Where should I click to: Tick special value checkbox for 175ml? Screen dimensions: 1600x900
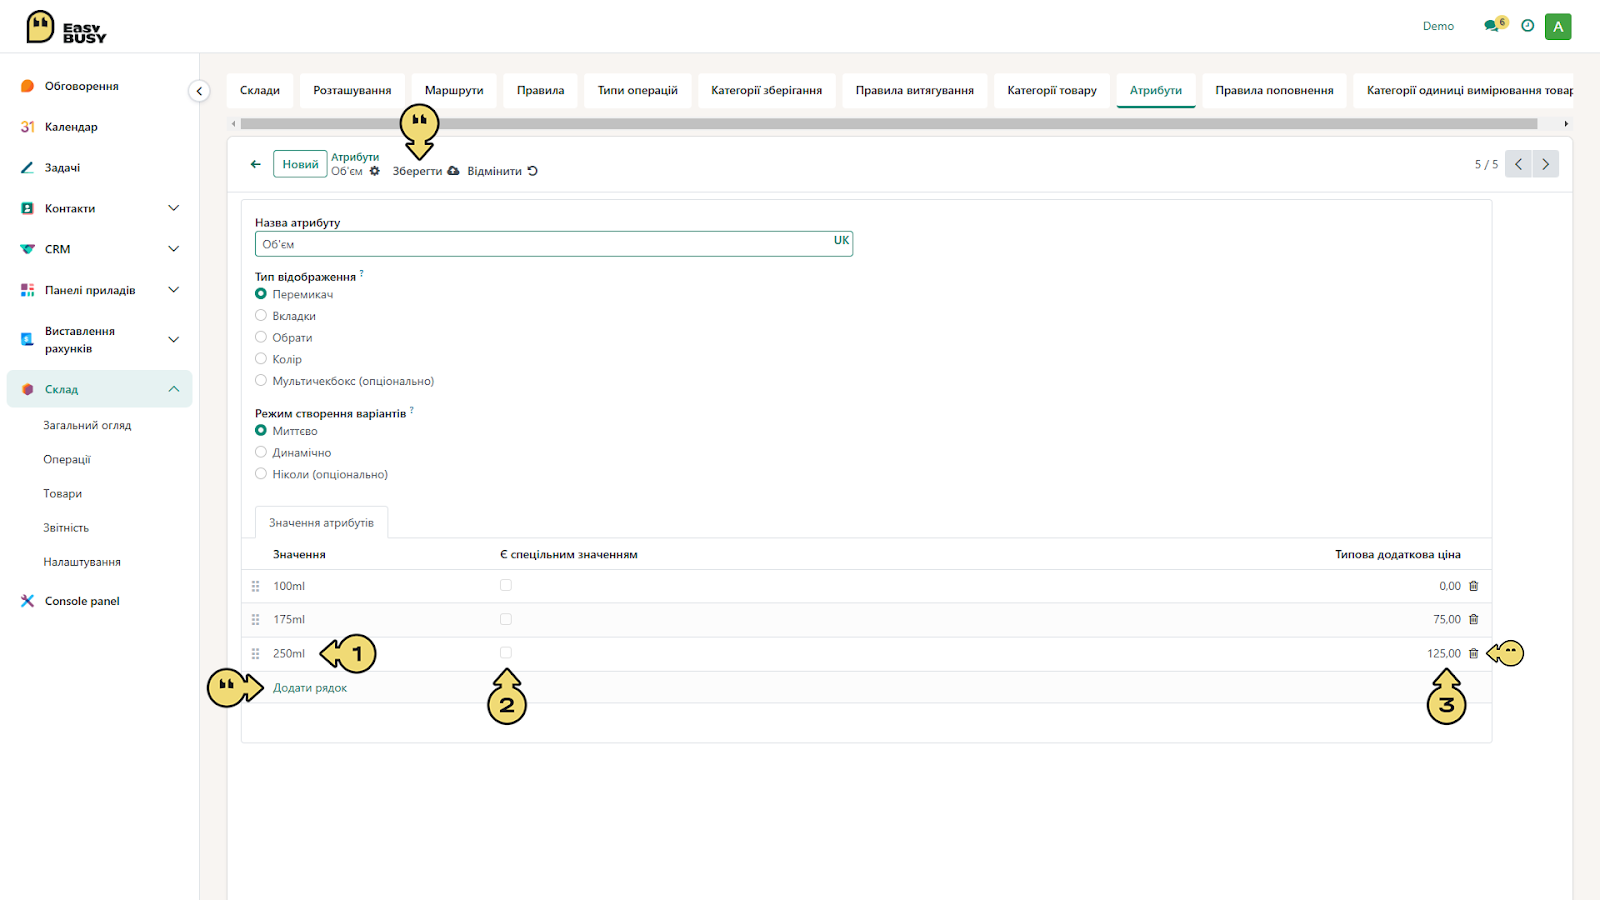[506, 619]
